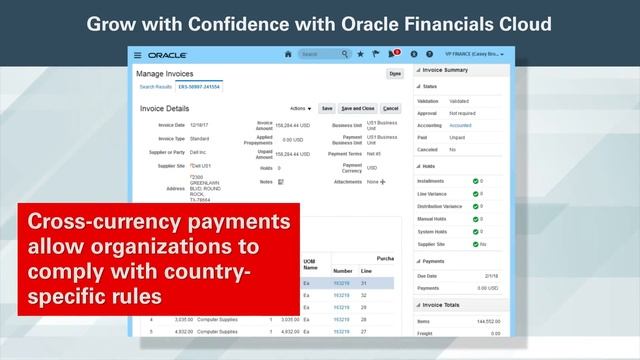The height and width of the screenshot is (360, 640).
Task: Click the Cancel button
Action: 391,109
